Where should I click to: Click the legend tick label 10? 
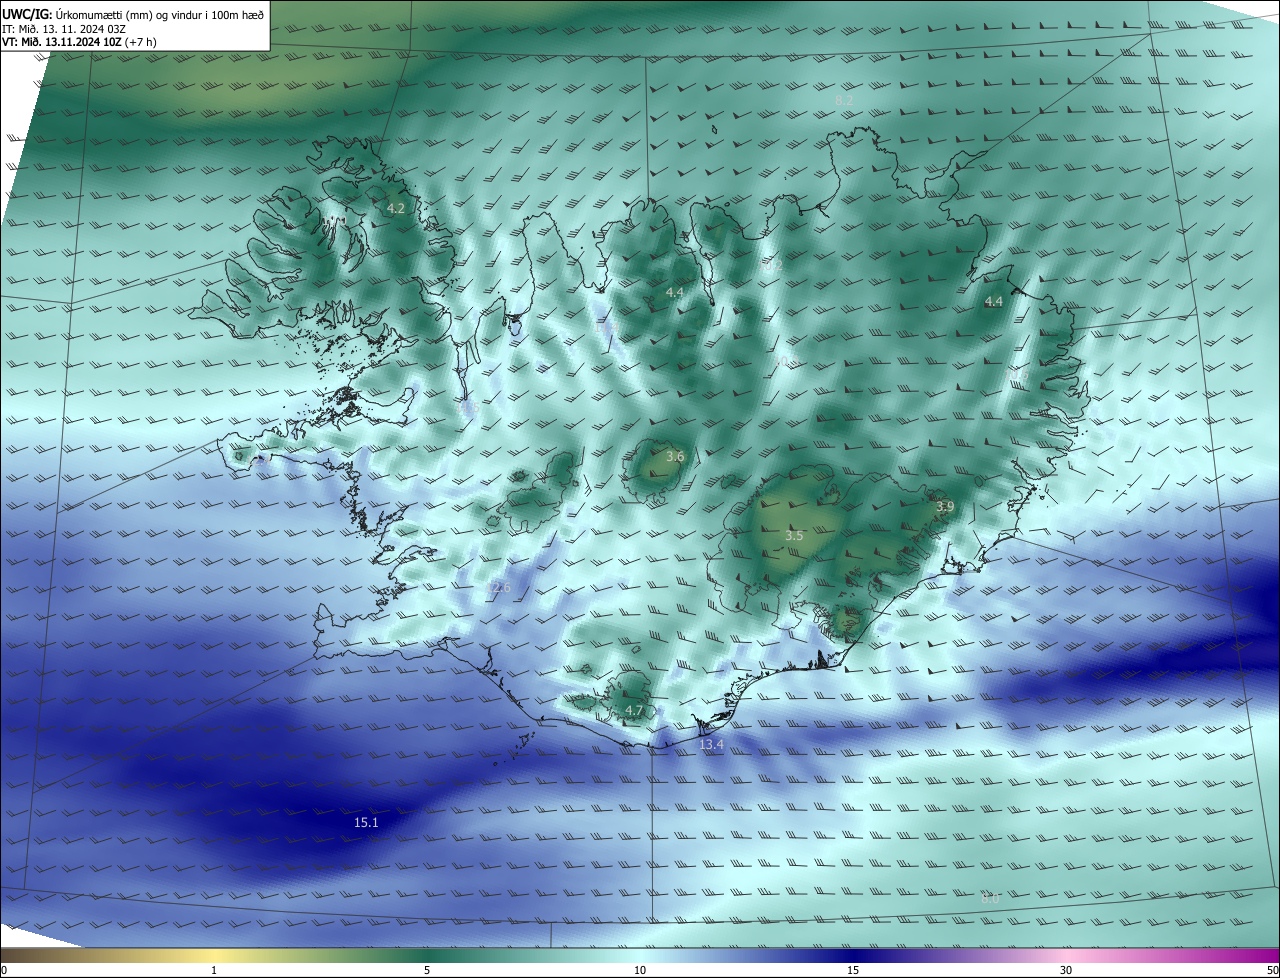640,971
